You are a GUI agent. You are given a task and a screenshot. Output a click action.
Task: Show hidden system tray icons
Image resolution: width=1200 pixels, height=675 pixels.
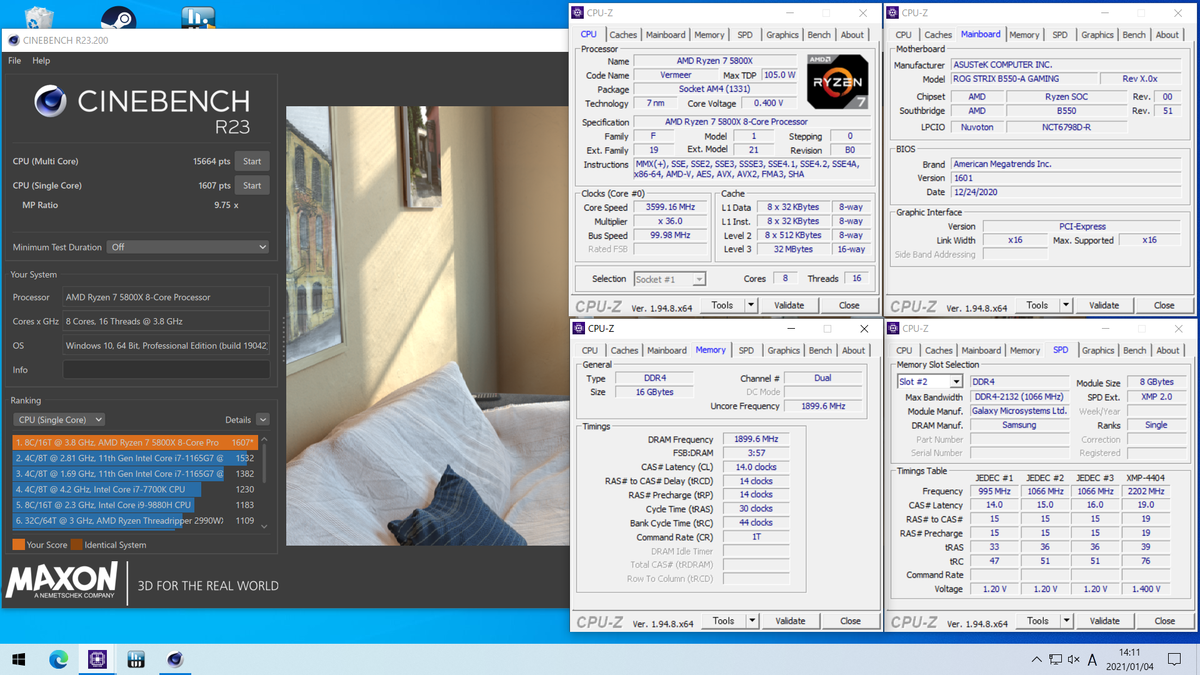[1036, 659]
